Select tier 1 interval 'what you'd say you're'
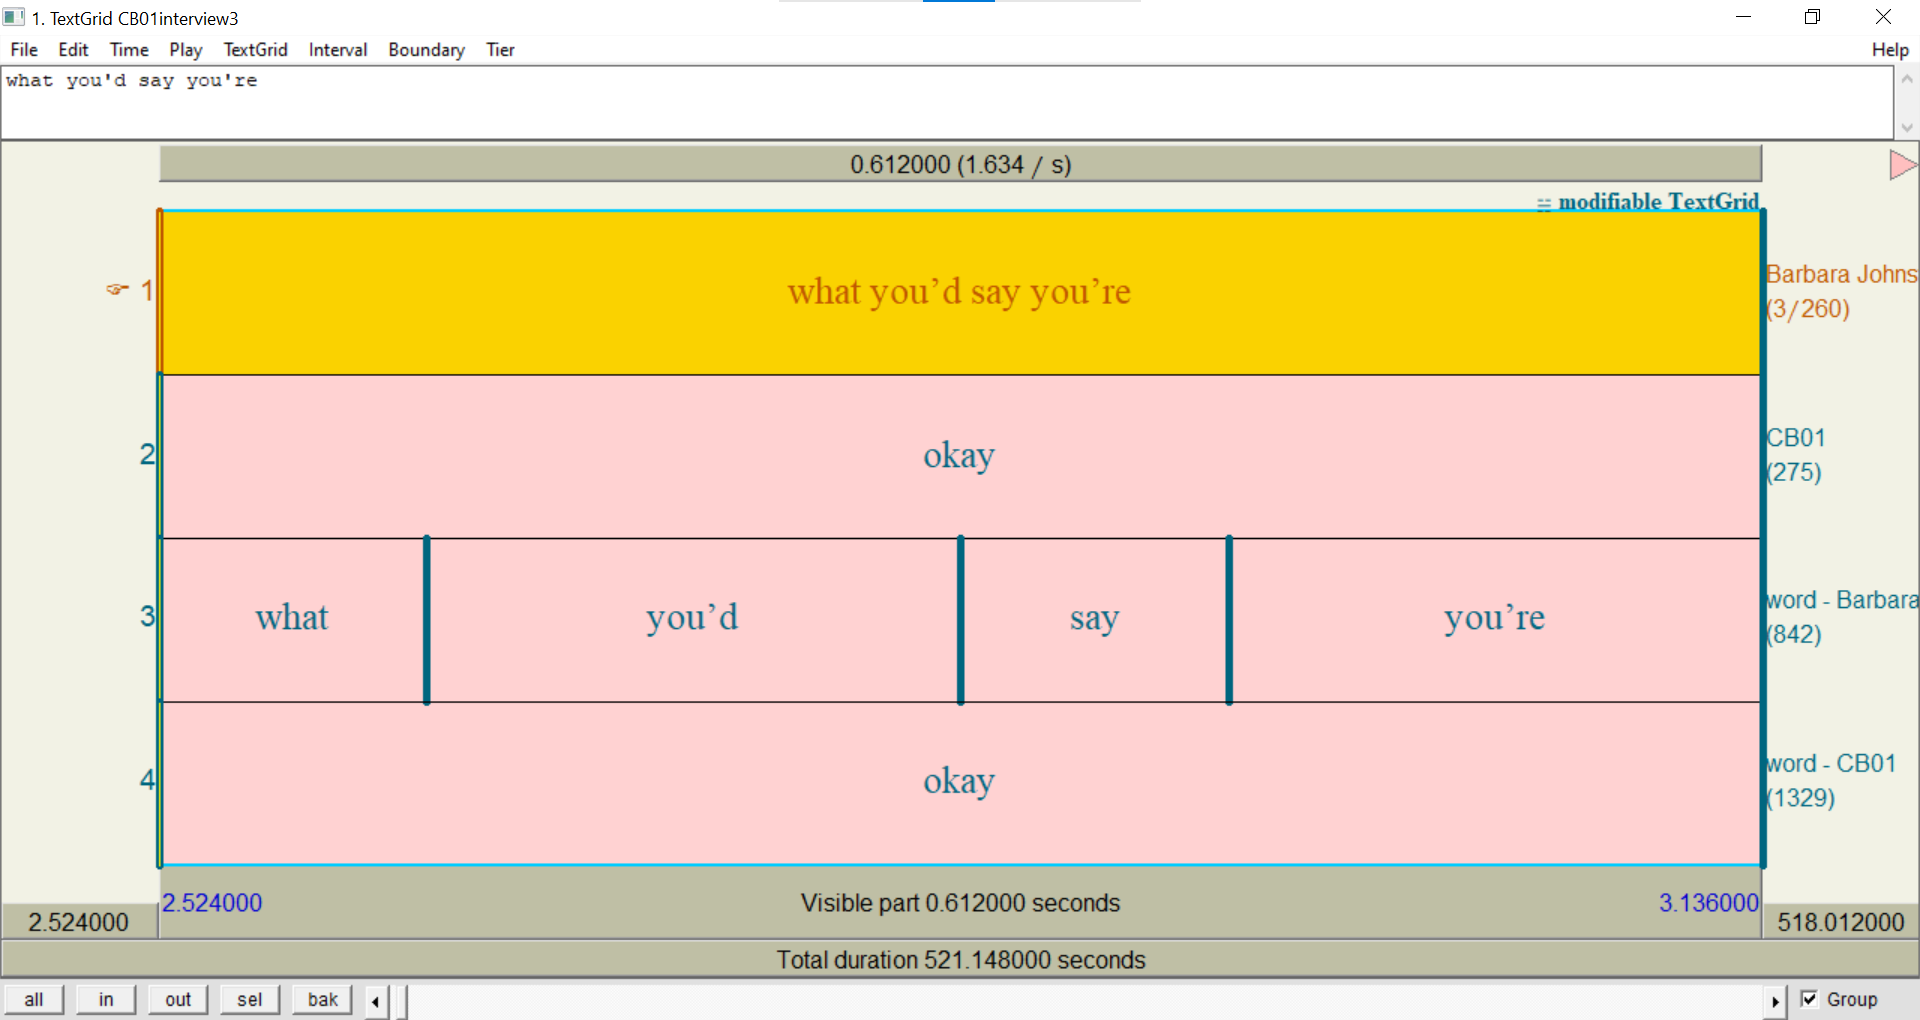The width and height of the screenshot is (1920, 1020). [x=960, y=292]
